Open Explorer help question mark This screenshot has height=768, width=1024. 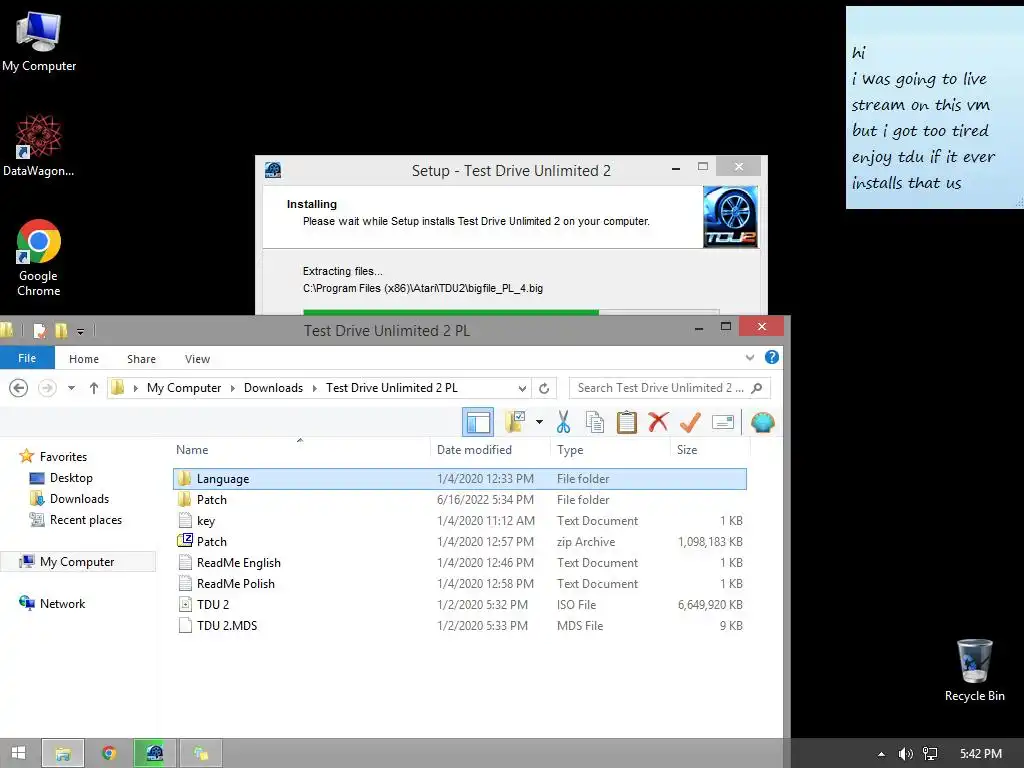coord(771,357)
